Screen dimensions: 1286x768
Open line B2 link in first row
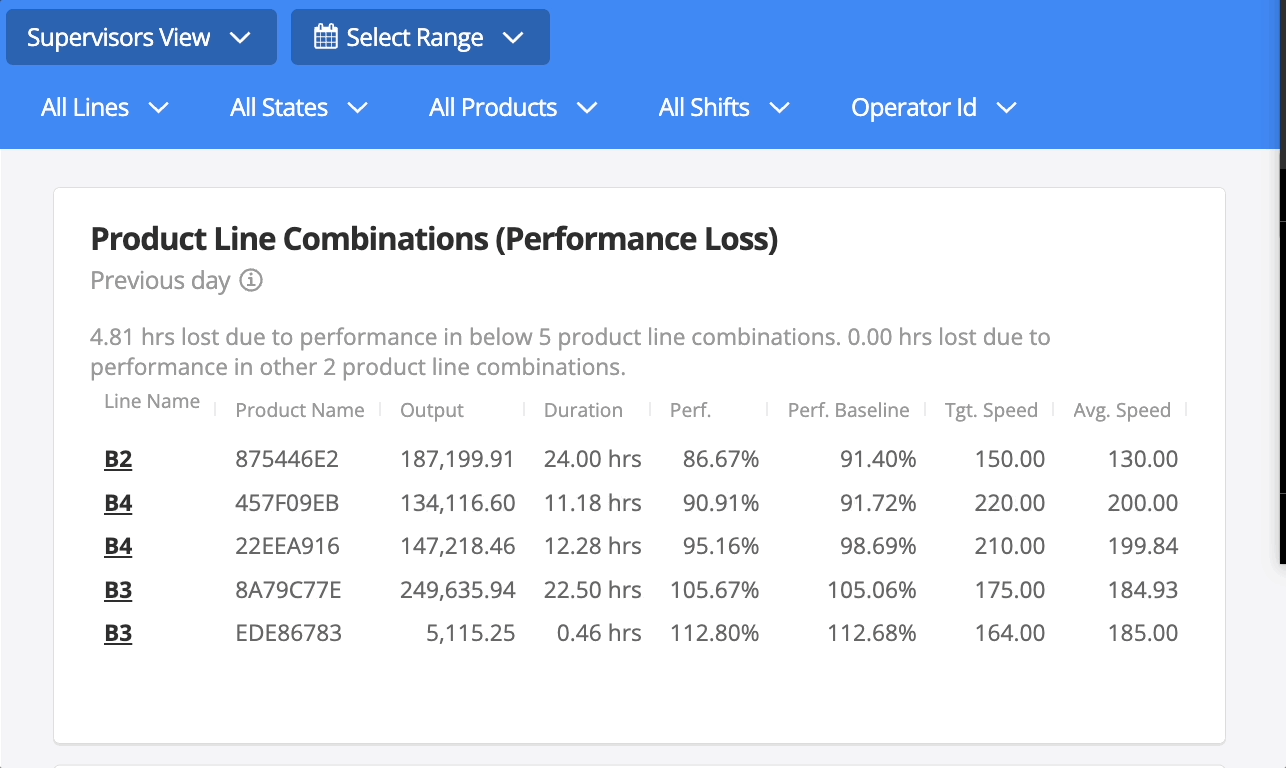tap(118, 460)
